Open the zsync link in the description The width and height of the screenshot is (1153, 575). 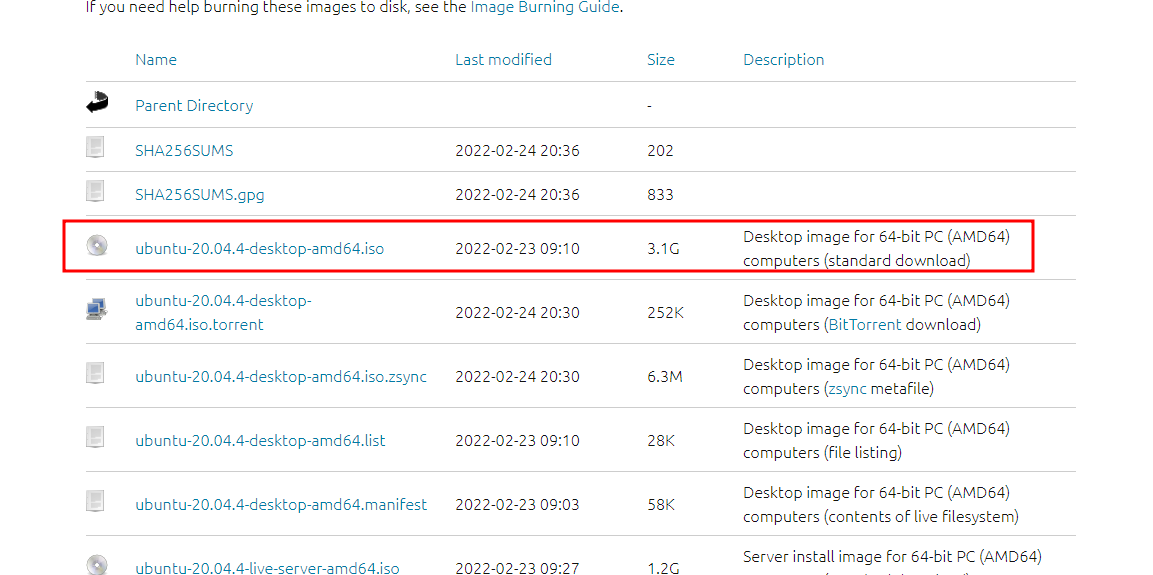(848, 388)
